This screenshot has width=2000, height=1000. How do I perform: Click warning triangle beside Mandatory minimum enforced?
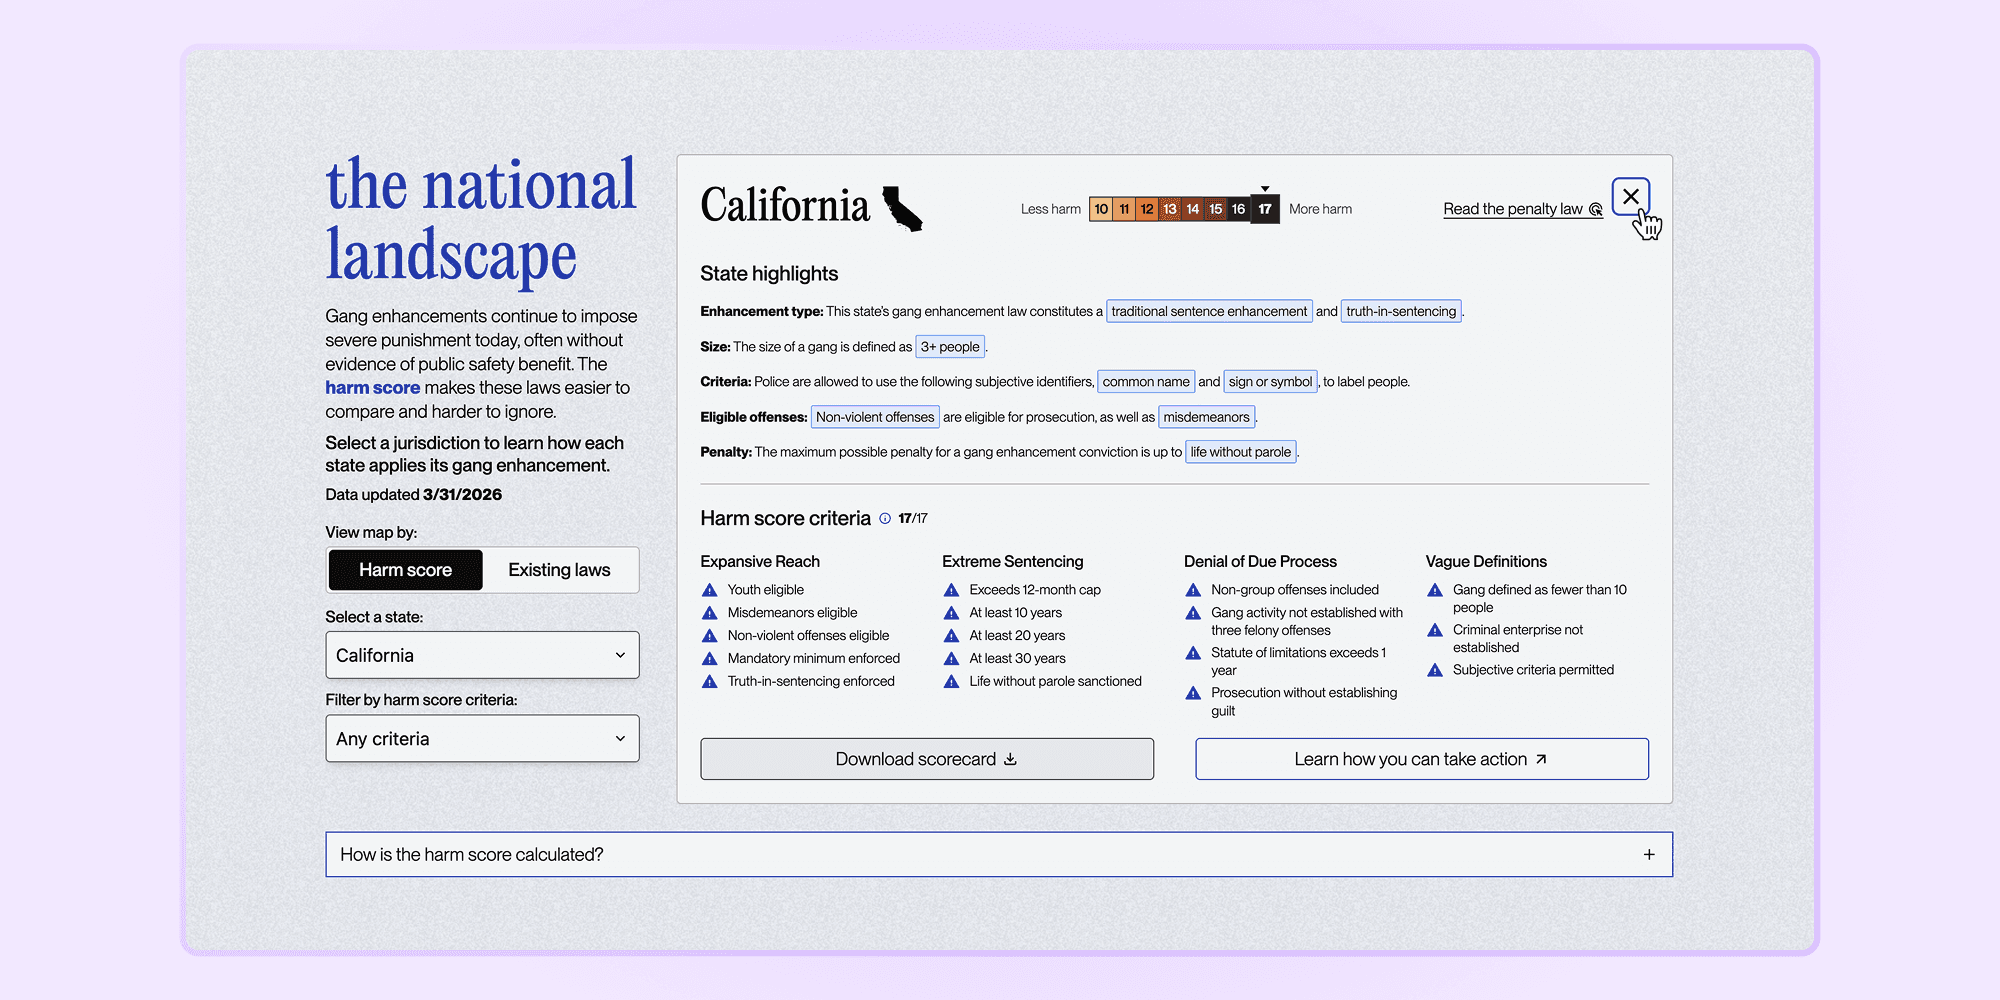tap(710, 659)
